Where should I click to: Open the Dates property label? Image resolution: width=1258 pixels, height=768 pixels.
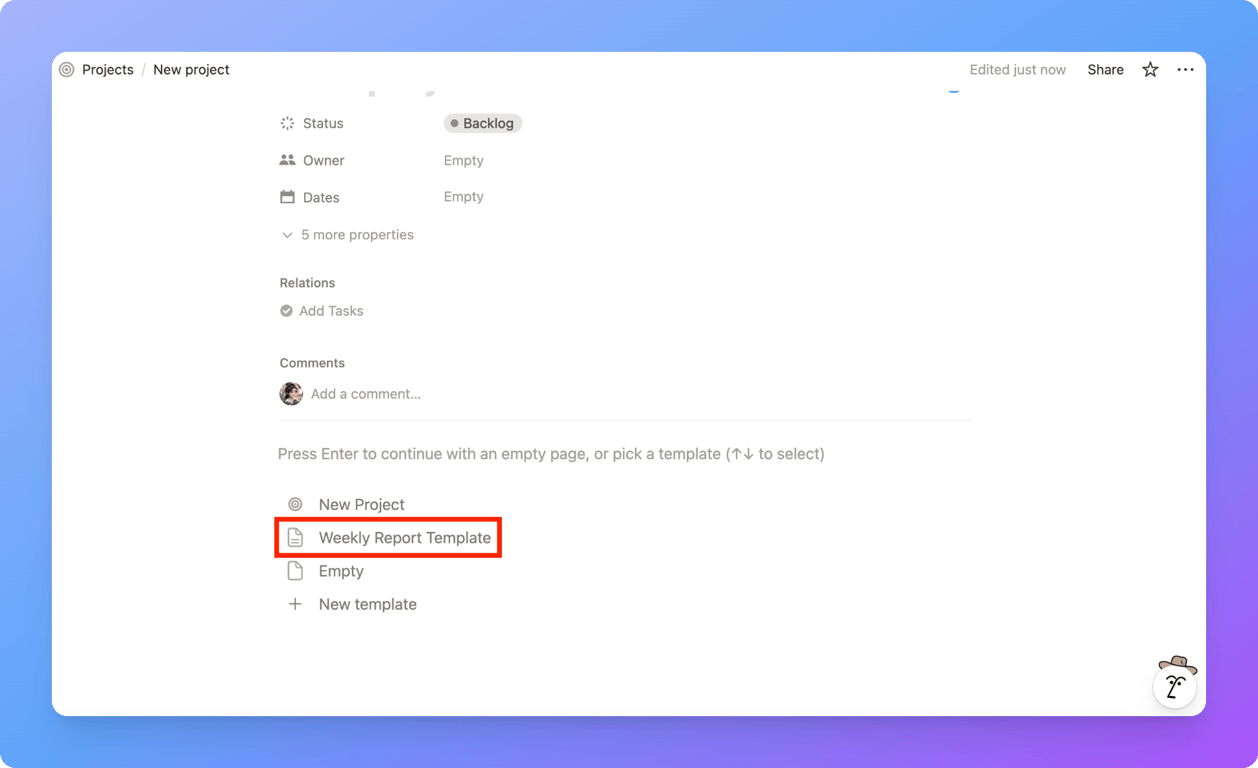click(321, 197)
